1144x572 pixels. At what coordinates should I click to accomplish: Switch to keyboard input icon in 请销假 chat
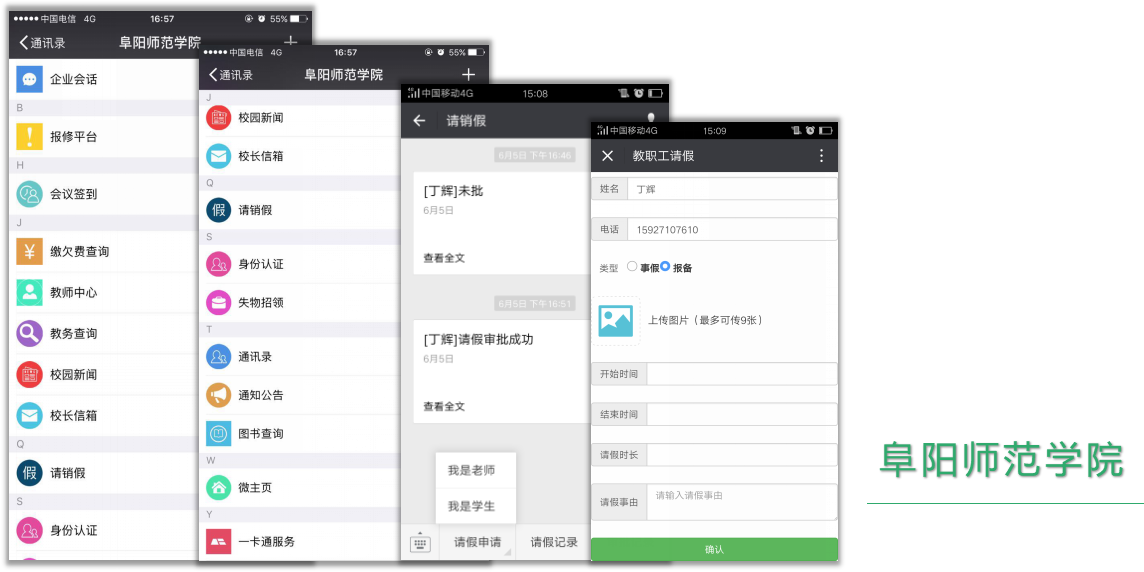point(420,543)
